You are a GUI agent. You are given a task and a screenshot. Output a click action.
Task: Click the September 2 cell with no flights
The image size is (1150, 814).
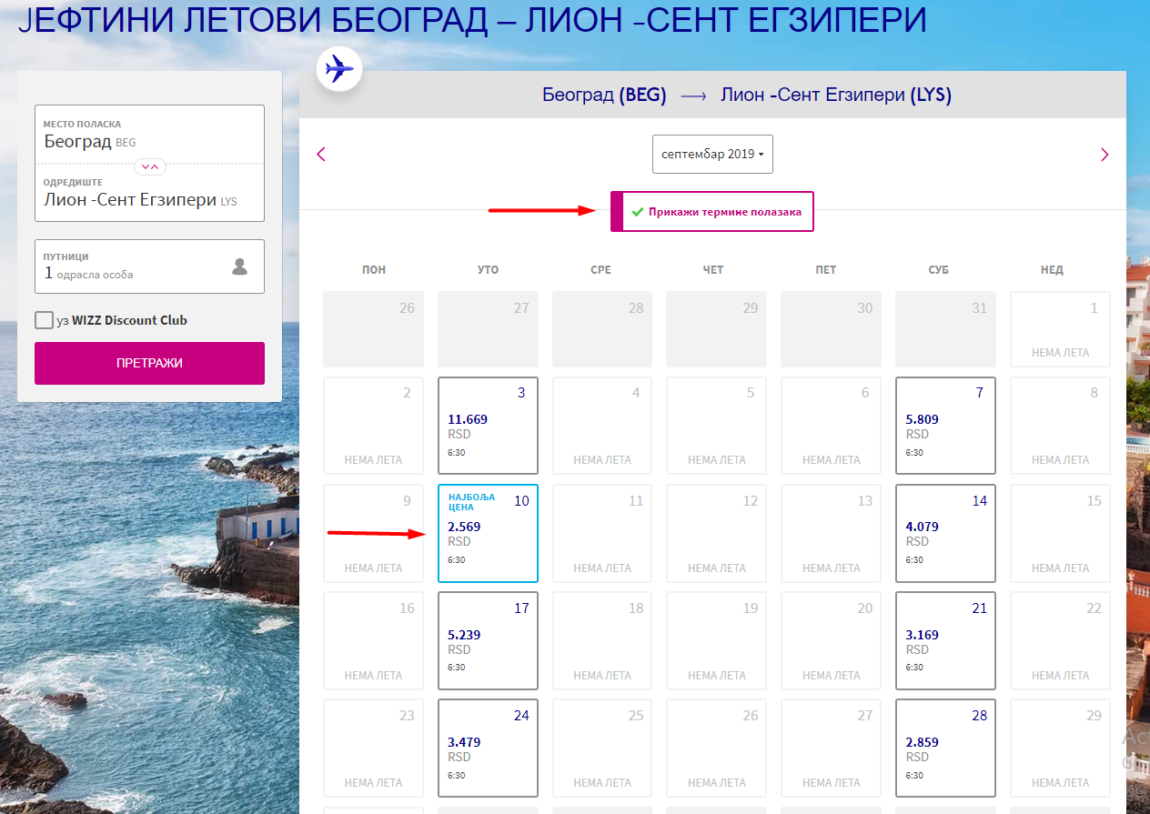[x=373, y=425]
